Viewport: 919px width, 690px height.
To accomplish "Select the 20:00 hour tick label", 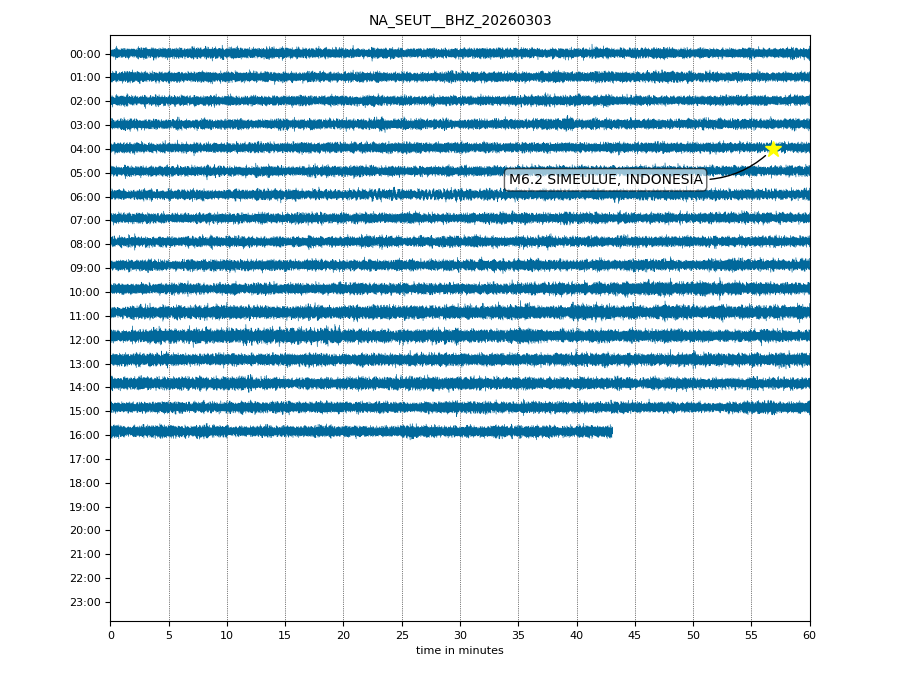I will (x=85, y=530).
